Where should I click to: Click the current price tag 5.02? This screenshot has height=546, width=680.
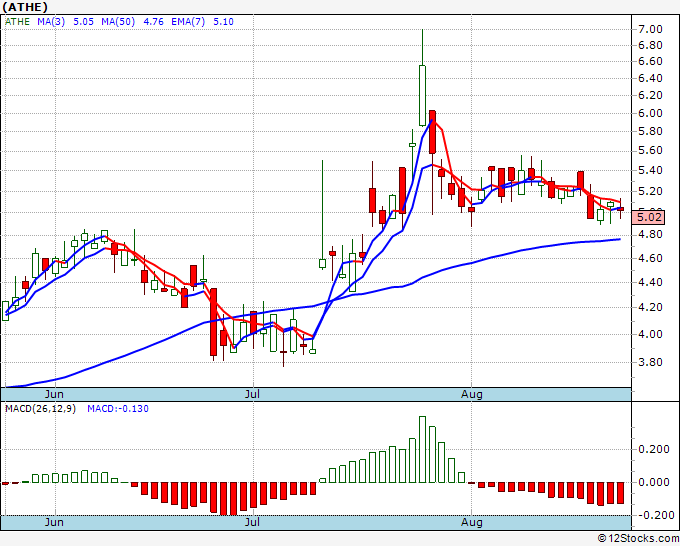tap(648, 216)
